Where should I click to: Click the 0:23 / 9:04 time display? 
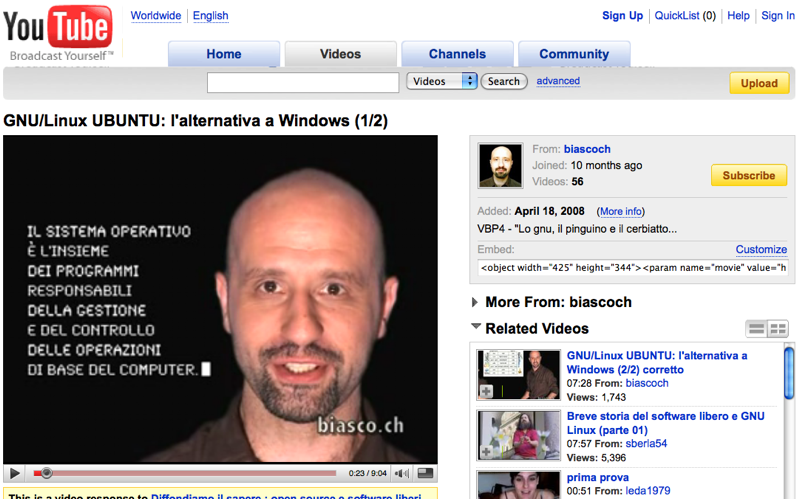[367, 473]
